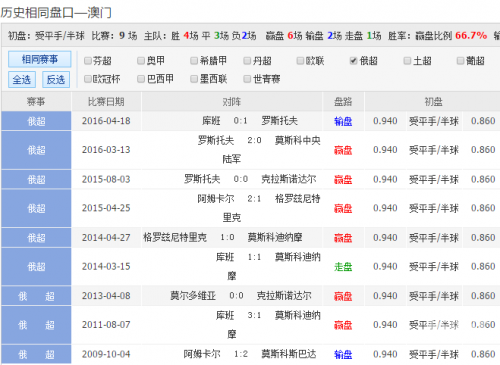
Task: Click the 1:2 score in 2009-10-04 row
Action: click(x=240, y=354)
